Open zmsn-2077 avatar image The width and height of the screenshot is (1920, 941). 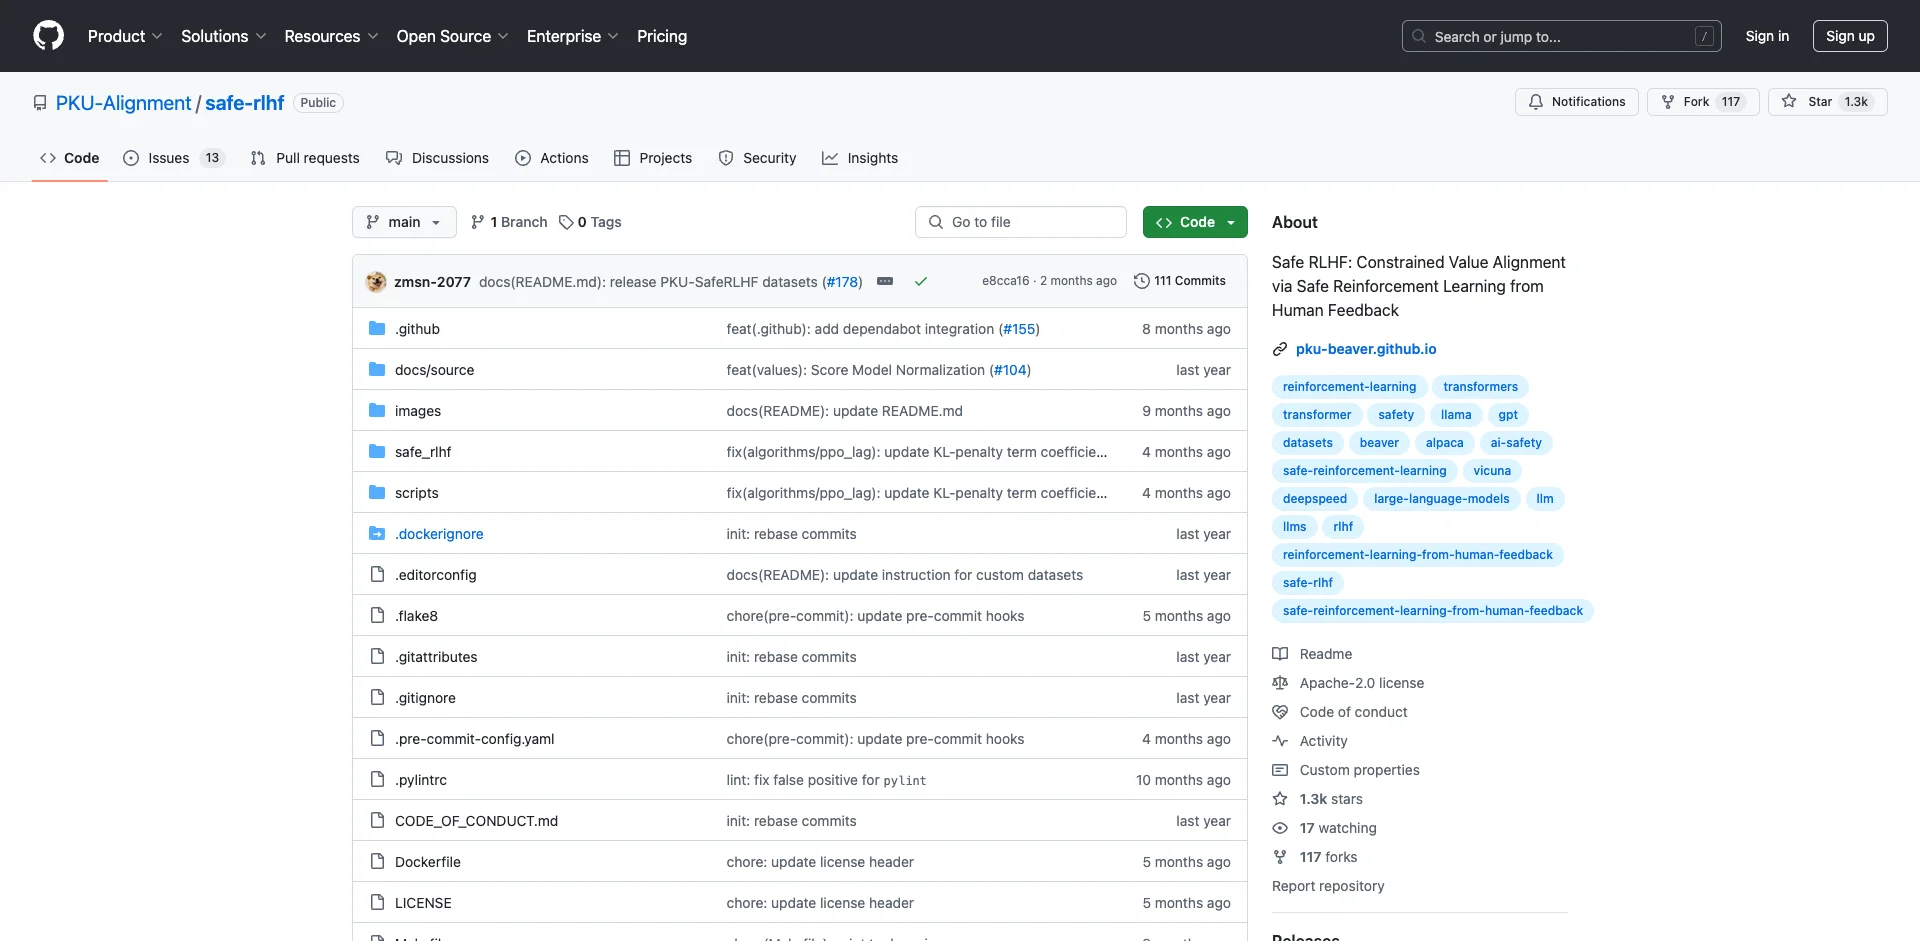click(376, 282)
